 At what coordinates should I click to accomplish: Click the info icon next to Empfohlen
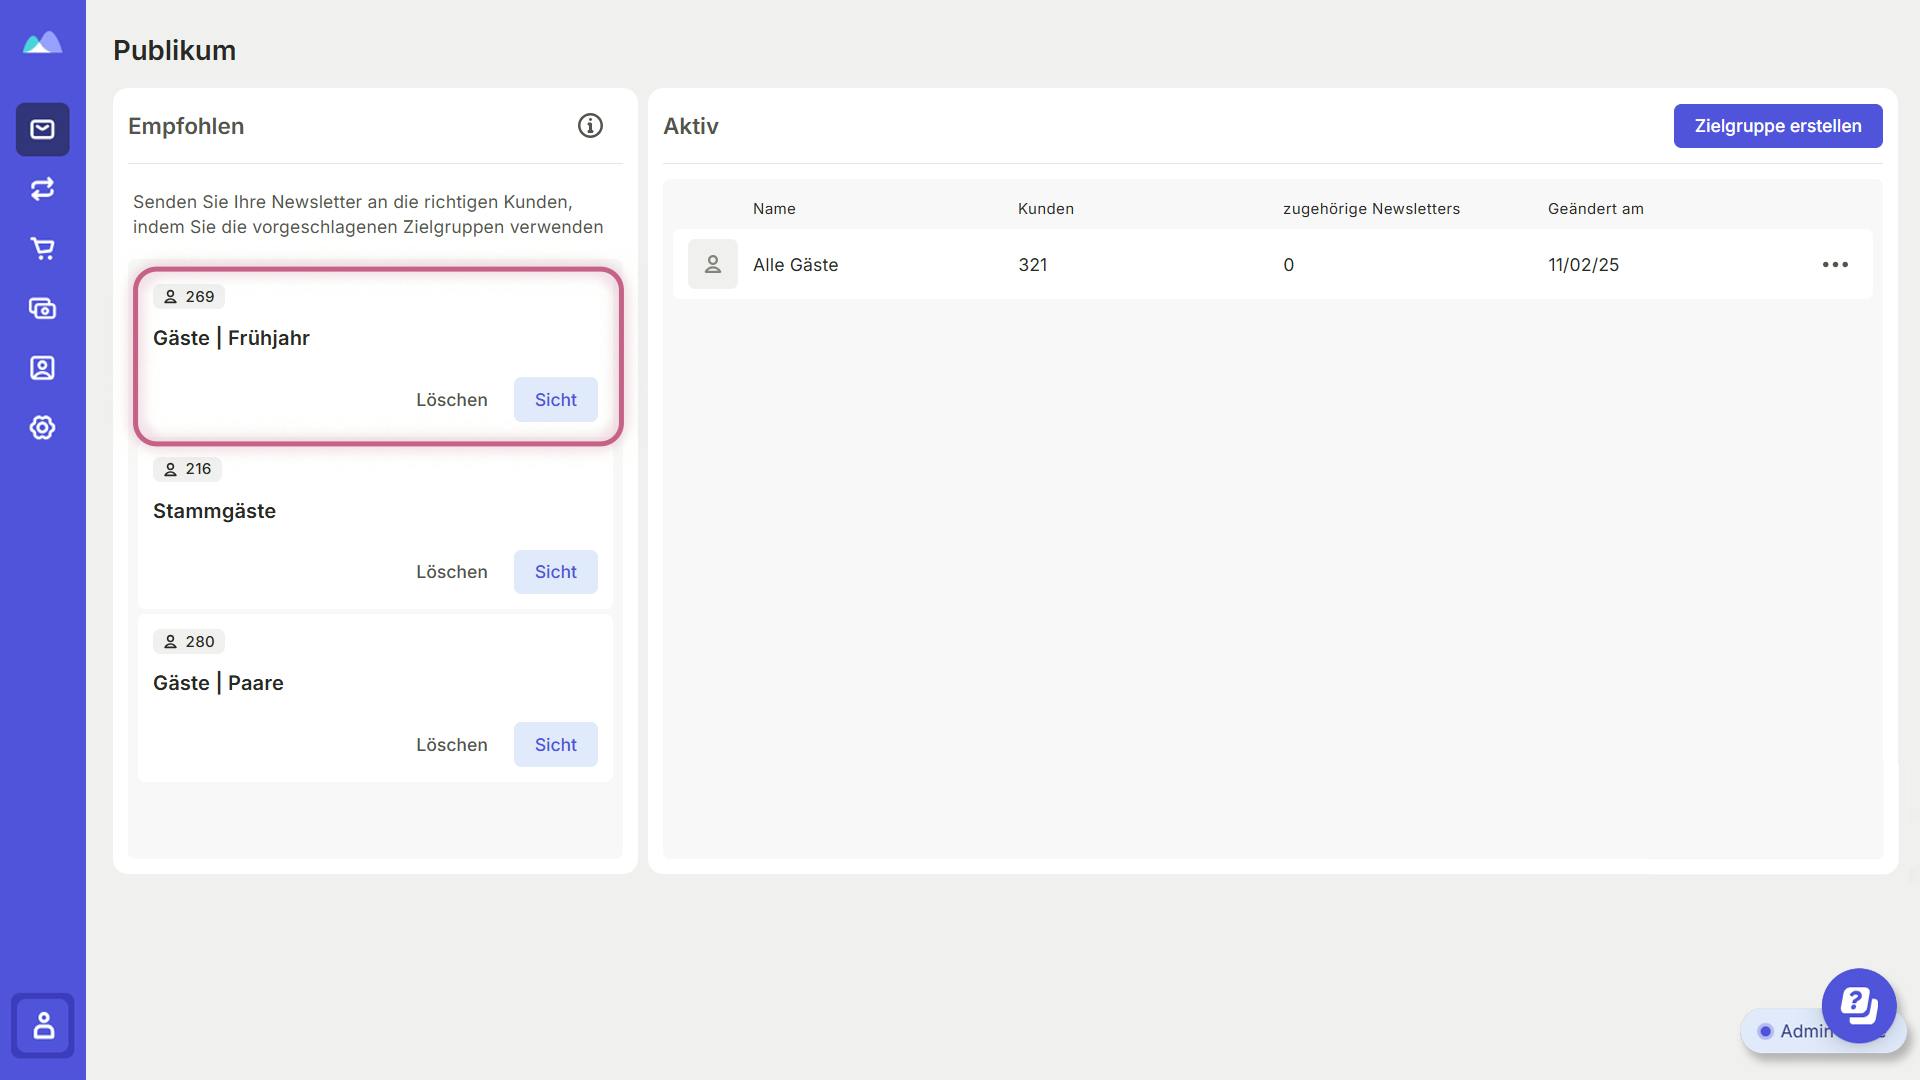pyautogui.click(x=590, y=126)
